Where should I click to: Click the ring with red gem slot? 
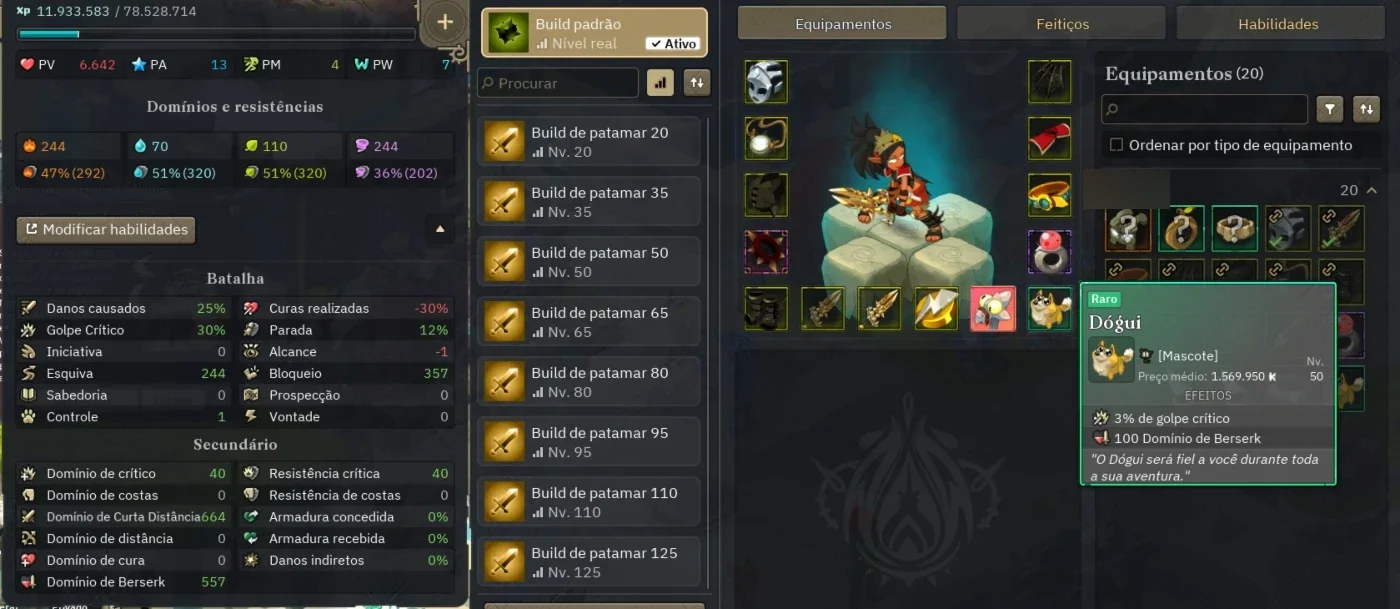click(1049, 252)
